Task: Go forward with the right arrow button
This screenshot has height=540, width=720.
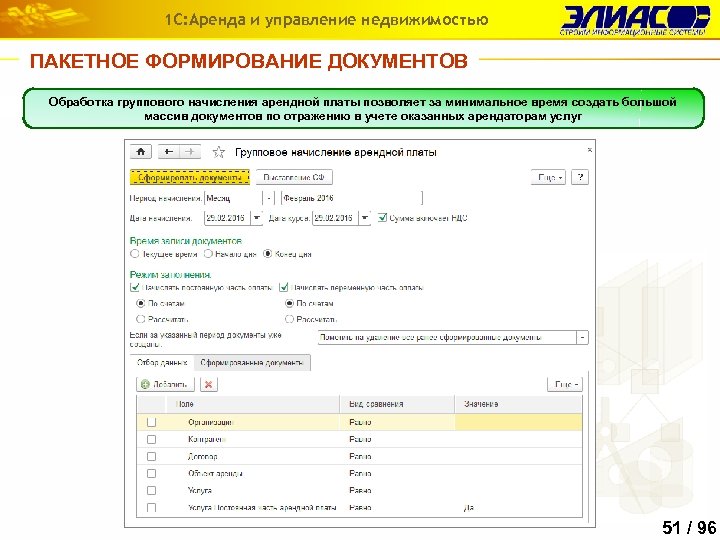Action: tap(190, 152)
